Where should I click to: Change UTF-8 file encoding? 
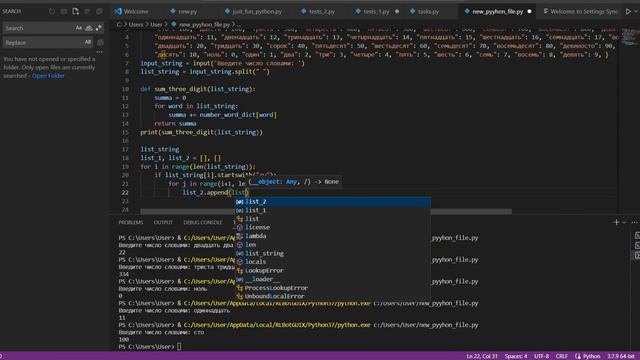(541, 356)
